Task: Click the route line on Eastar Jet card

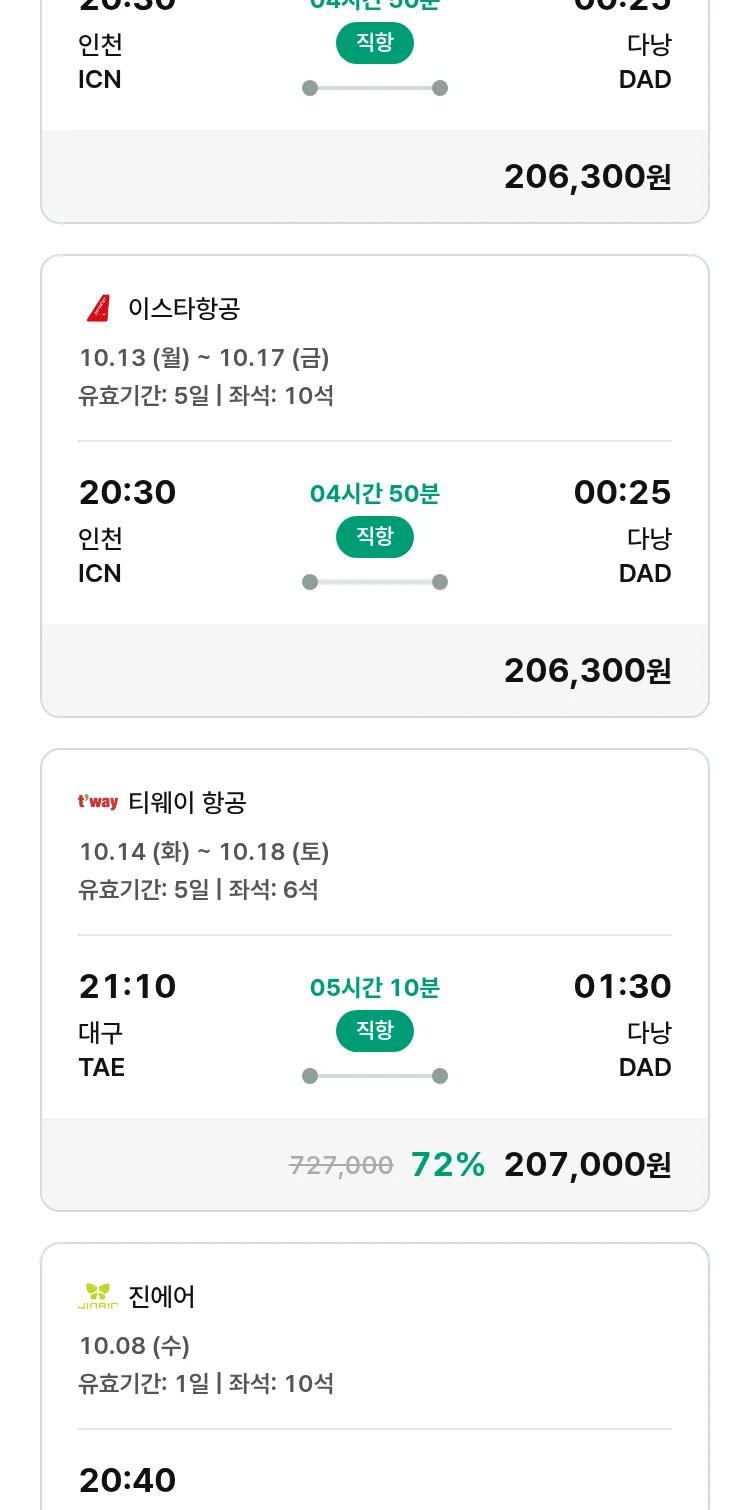Action: (x=375, y=582)
